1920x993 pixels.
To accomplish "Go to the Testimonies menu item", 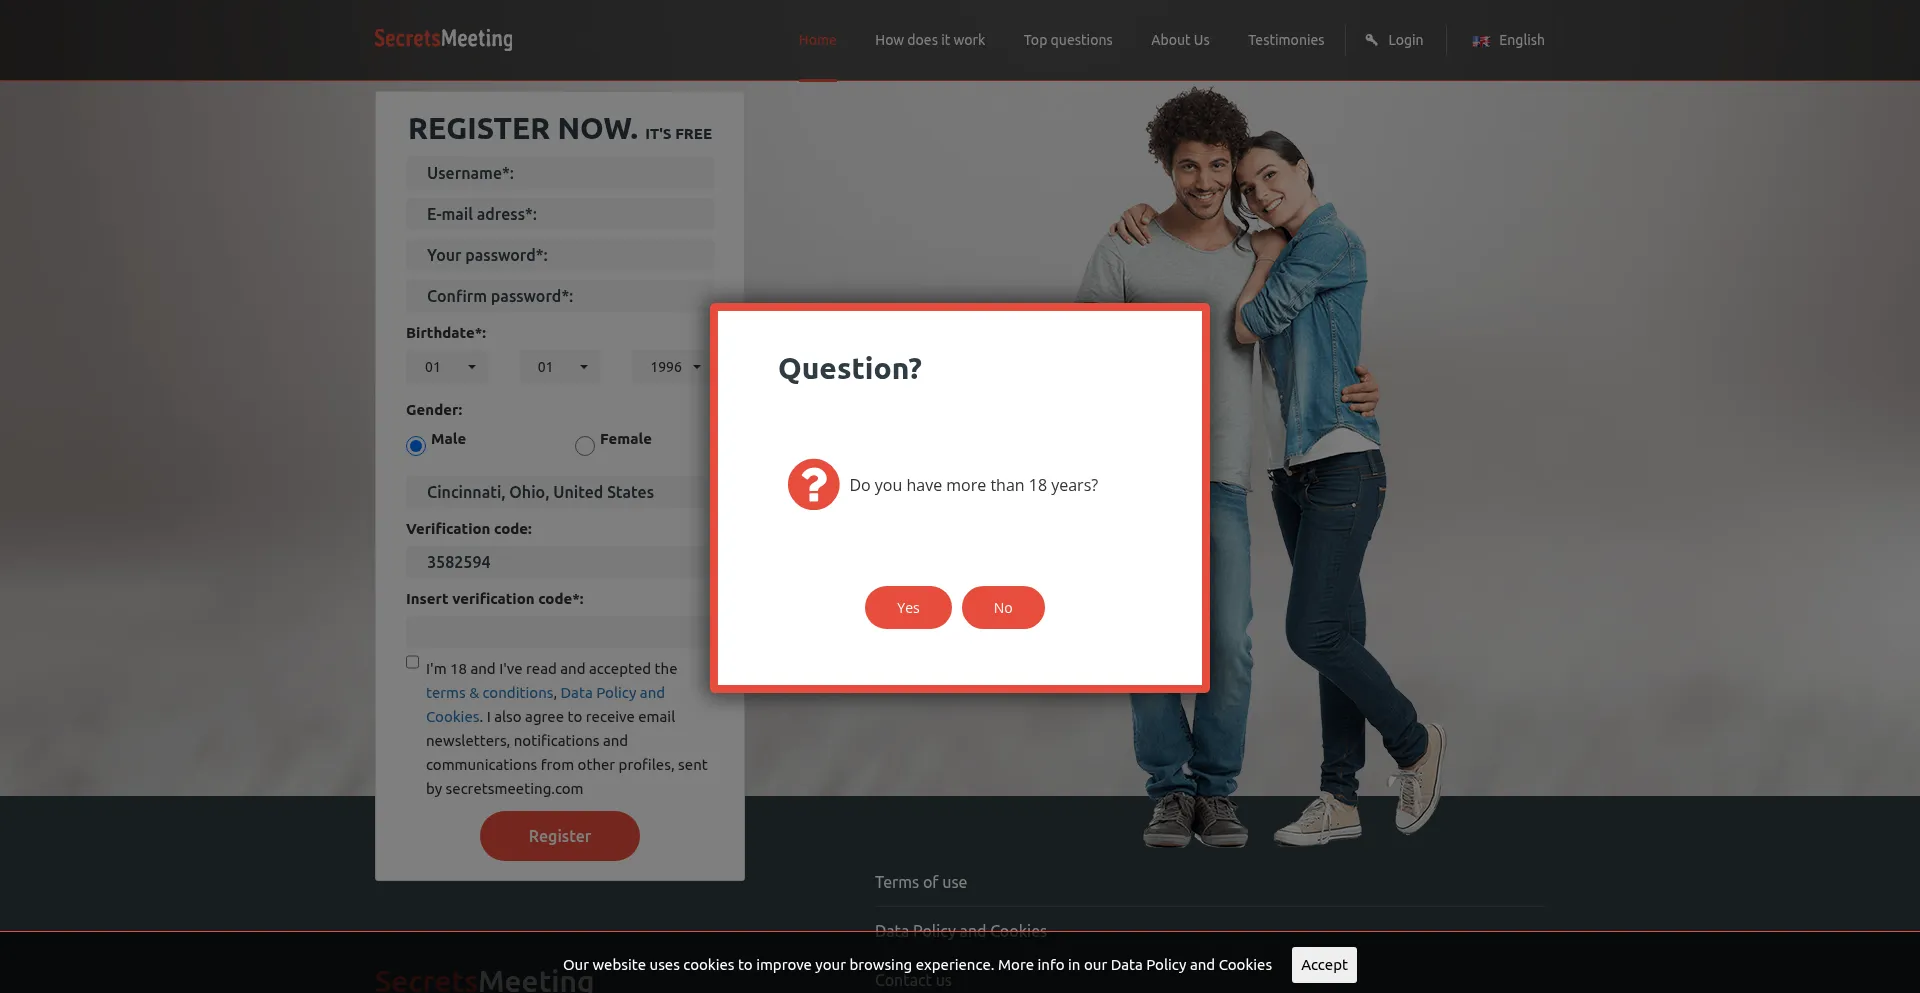I will (x=1286, y=40).
